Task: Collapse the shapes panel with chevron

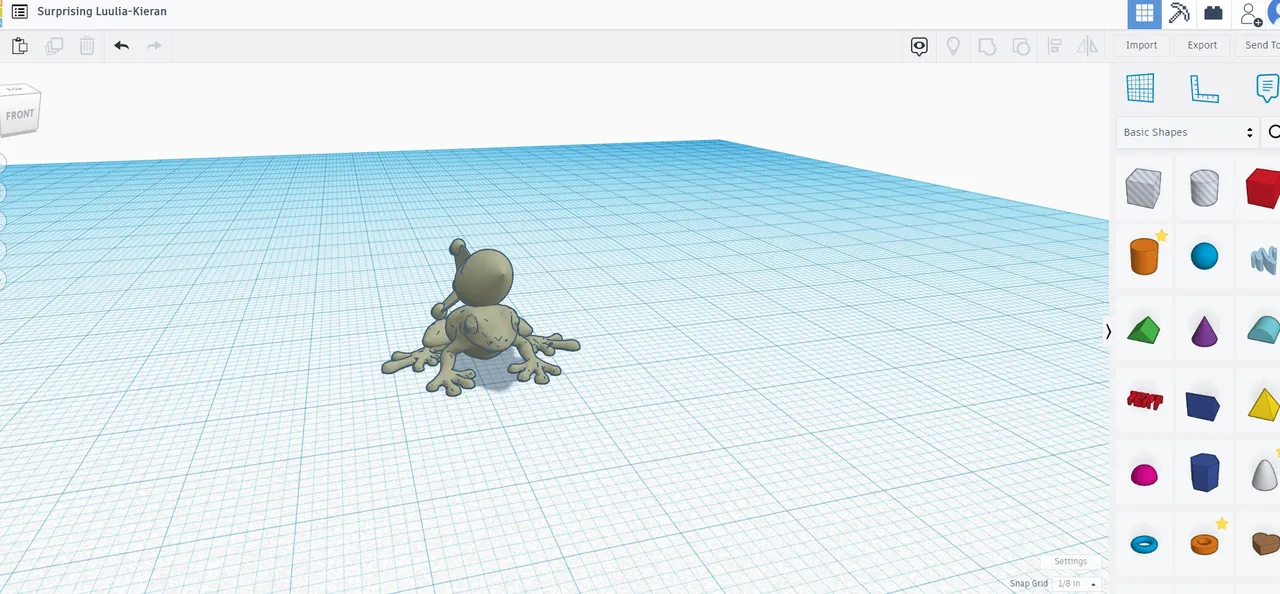Action: click(x=1108, y=331)
